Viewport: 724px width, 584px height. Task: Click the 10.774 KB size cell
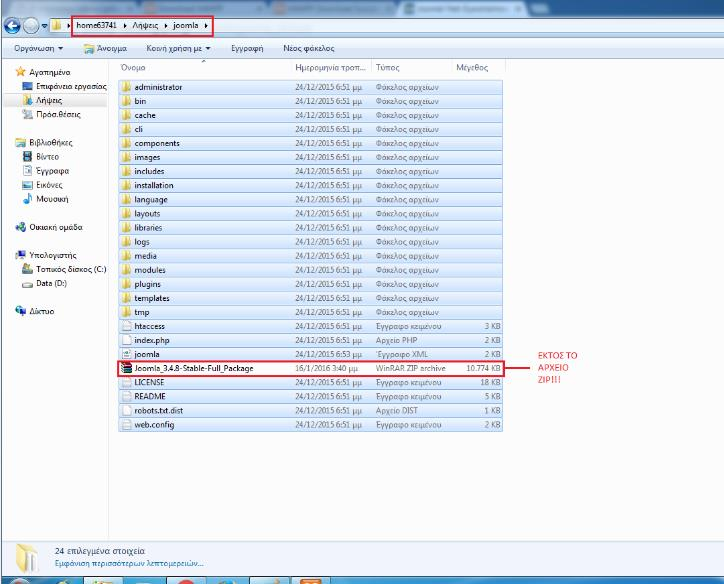point(483,368)
